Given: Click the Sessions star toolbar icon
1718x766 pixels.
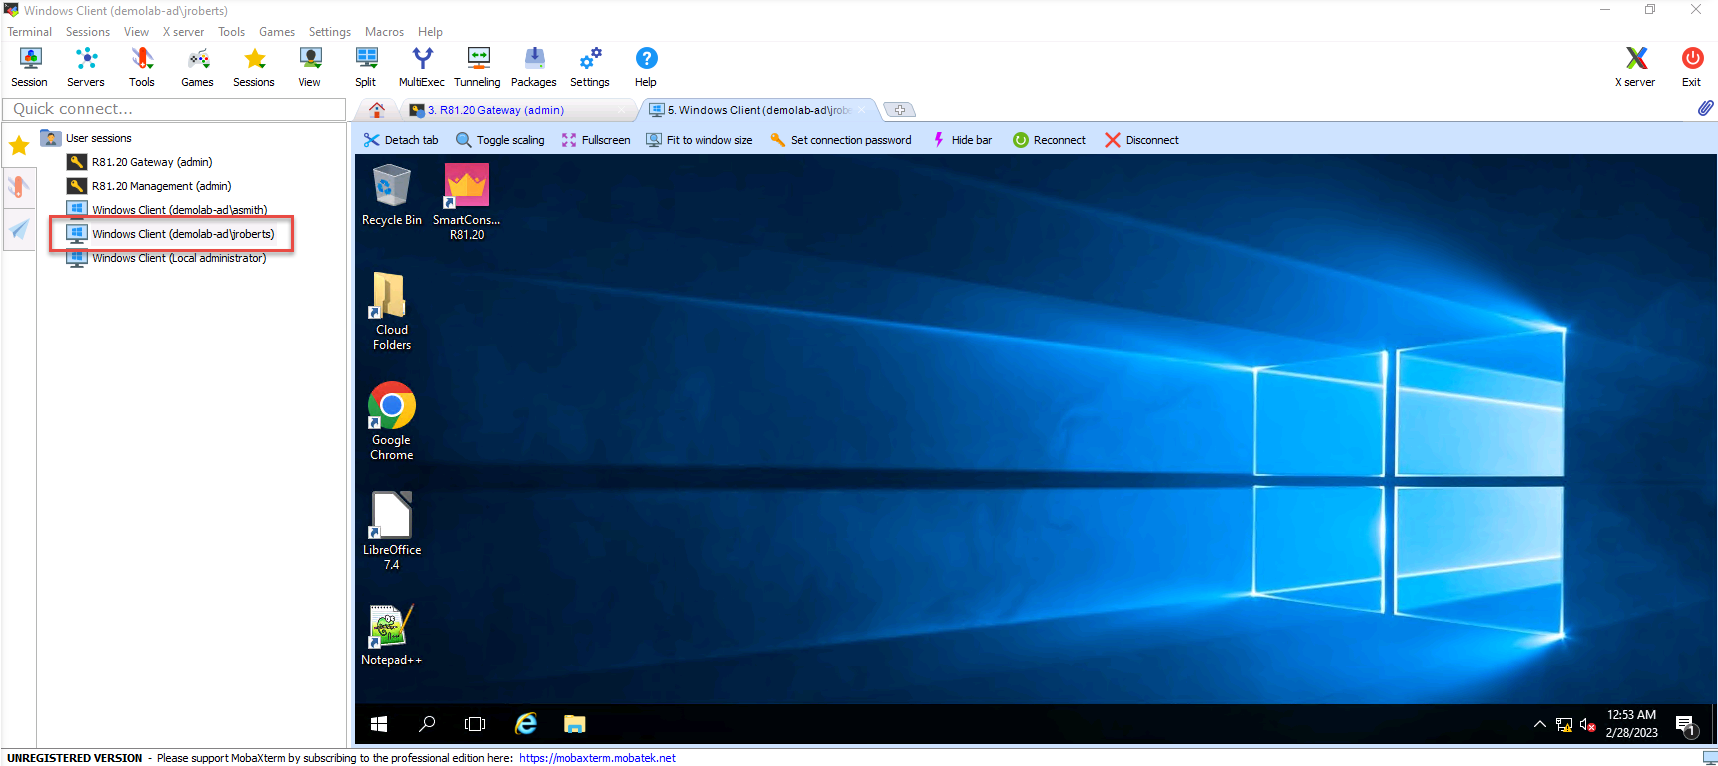Looking at the screenshot, I should pyautogui.click(x=254, y=67).
